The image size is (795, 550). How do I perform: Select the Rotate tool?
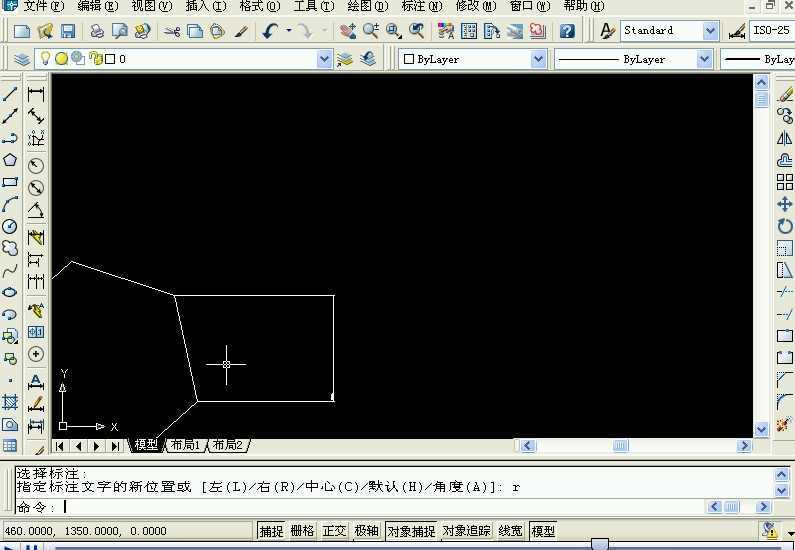pyautogui.click(x=785, y=226)
